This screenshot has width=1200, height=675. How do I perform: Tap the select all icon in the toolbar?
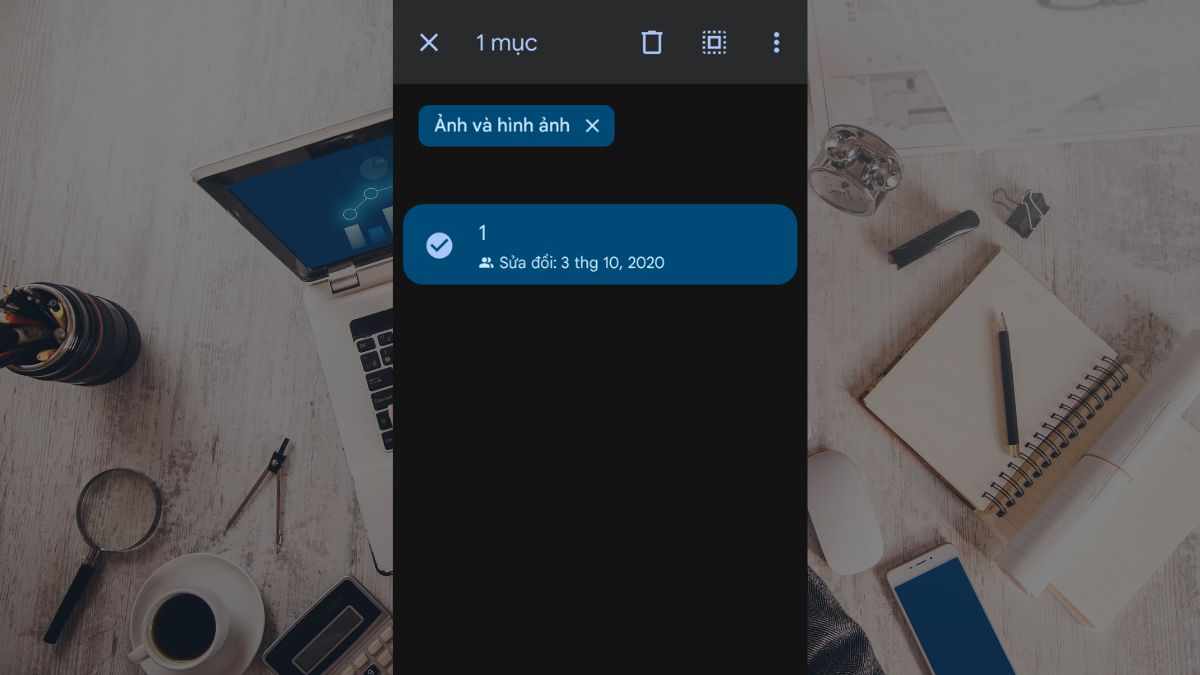click(714, 42)
